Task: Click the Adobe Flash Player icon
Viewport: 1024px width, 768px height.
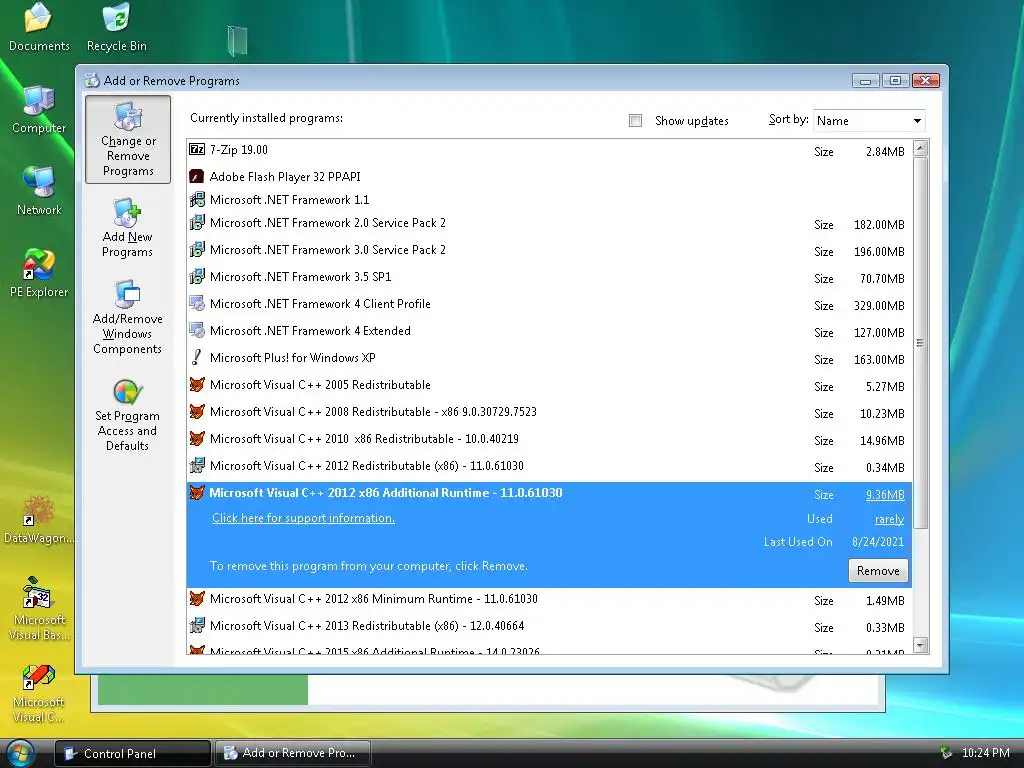Action: pyautogui.click(x=197, y=176)
